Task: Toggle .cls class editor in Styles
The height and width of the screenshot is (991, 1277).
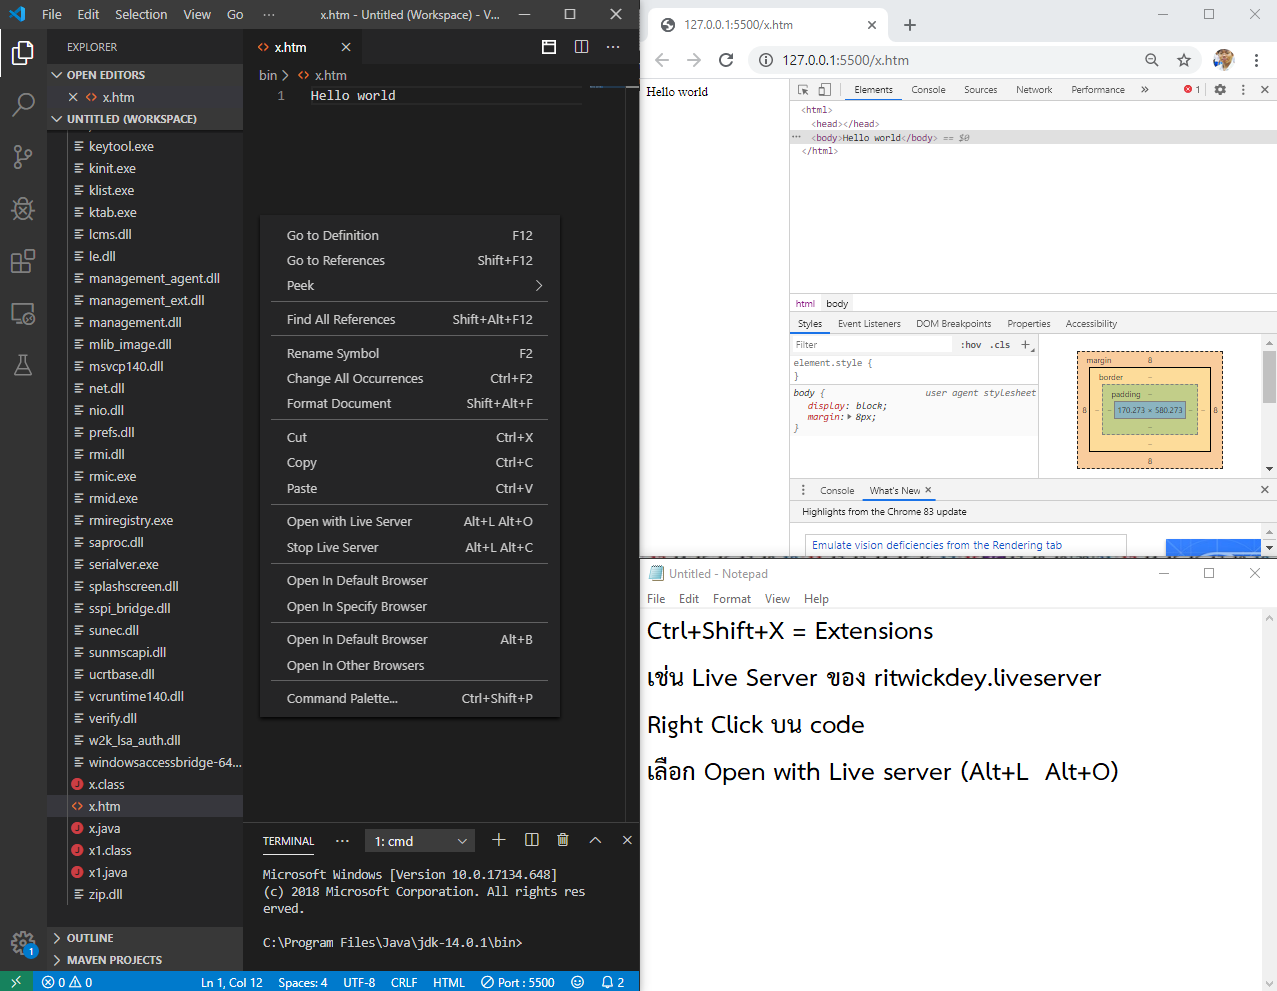Action: (x=1000, y=345)
